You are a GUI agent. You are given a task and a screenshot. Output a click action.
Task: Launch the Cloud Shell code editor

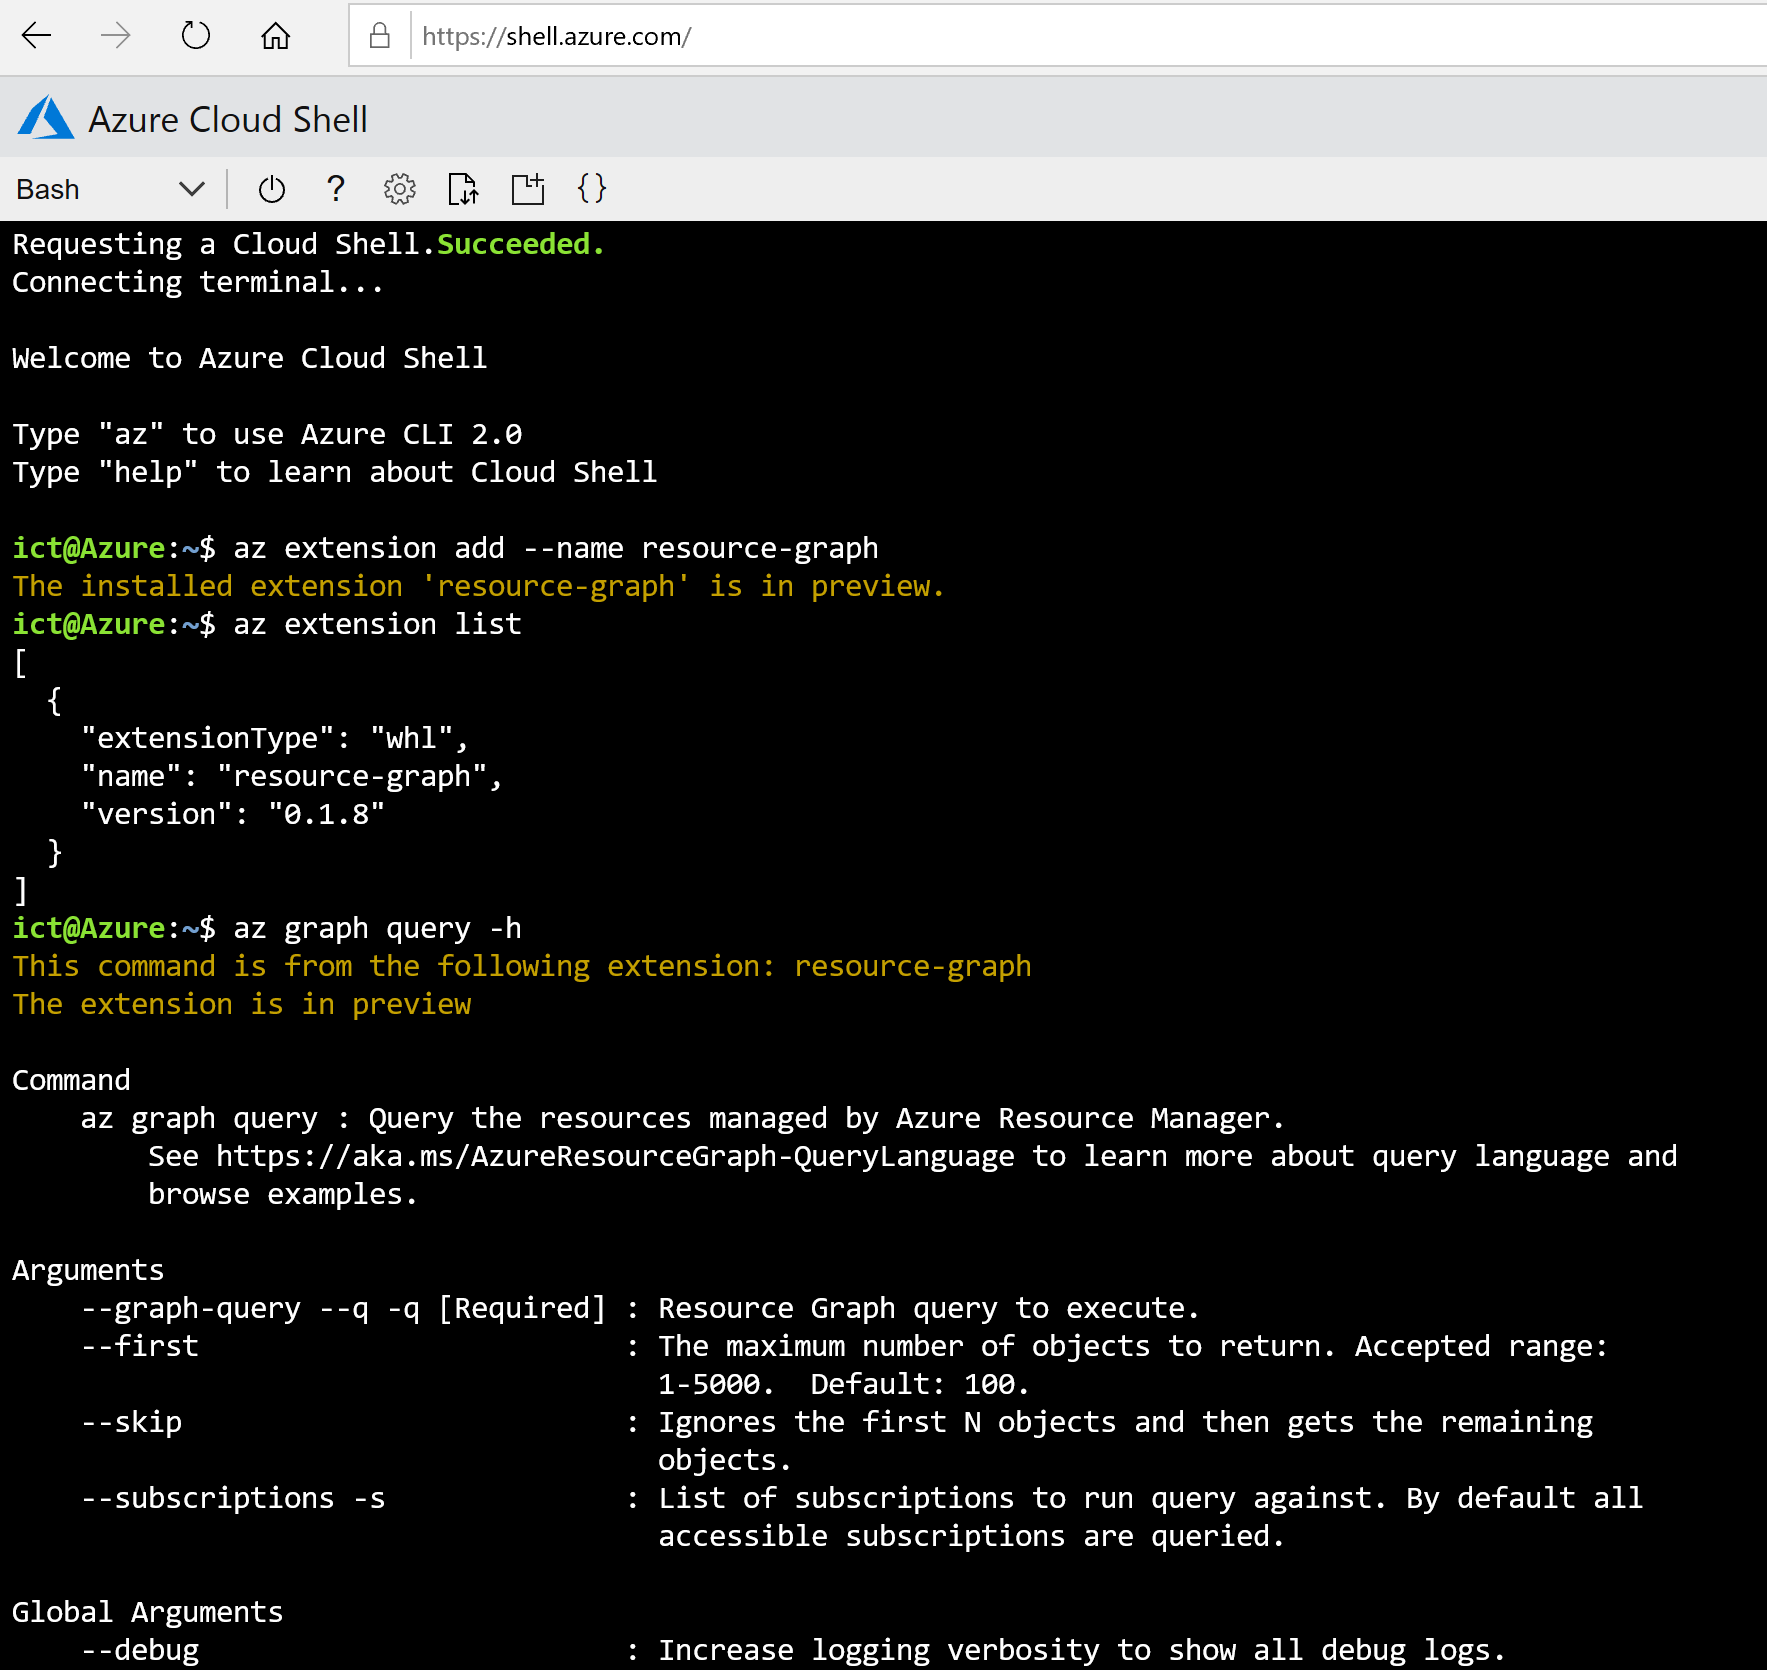click(x=592, y=189)
